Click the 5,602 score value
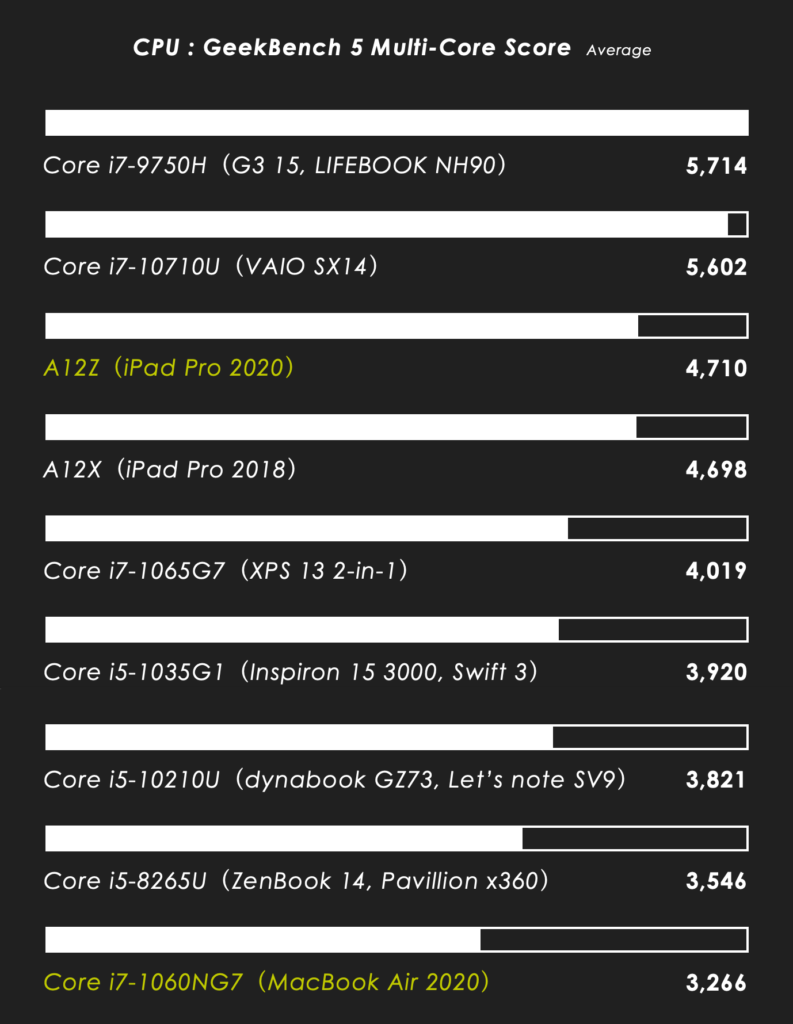The image size is (793, 1024). point(716,268)
